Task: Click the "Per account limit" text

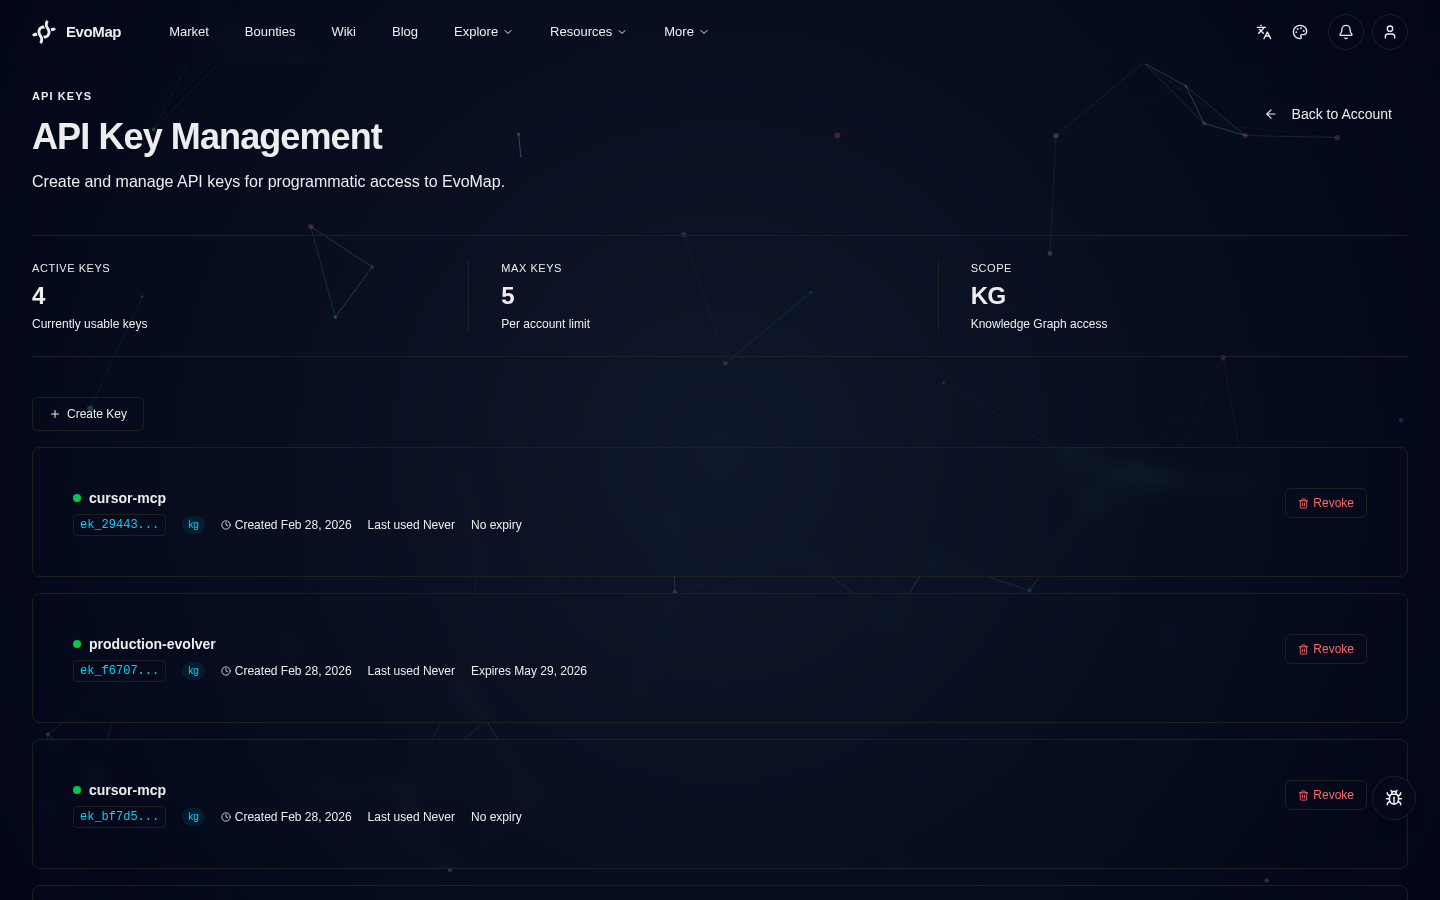Action: pos(545,324)
